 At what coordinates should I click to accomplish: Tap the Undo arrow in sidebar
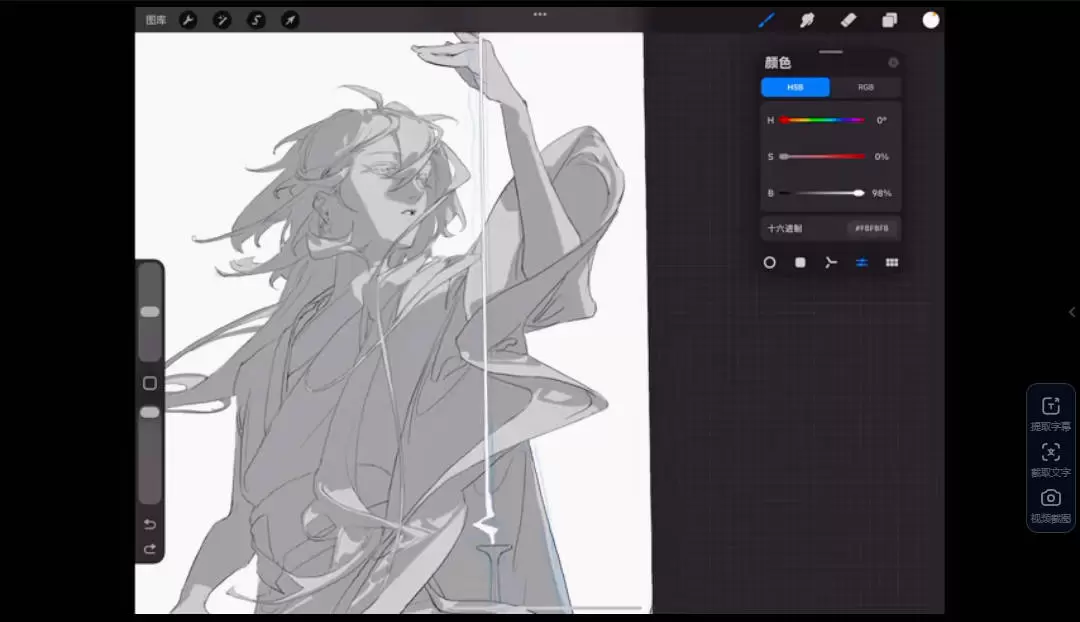pos(150,525)
